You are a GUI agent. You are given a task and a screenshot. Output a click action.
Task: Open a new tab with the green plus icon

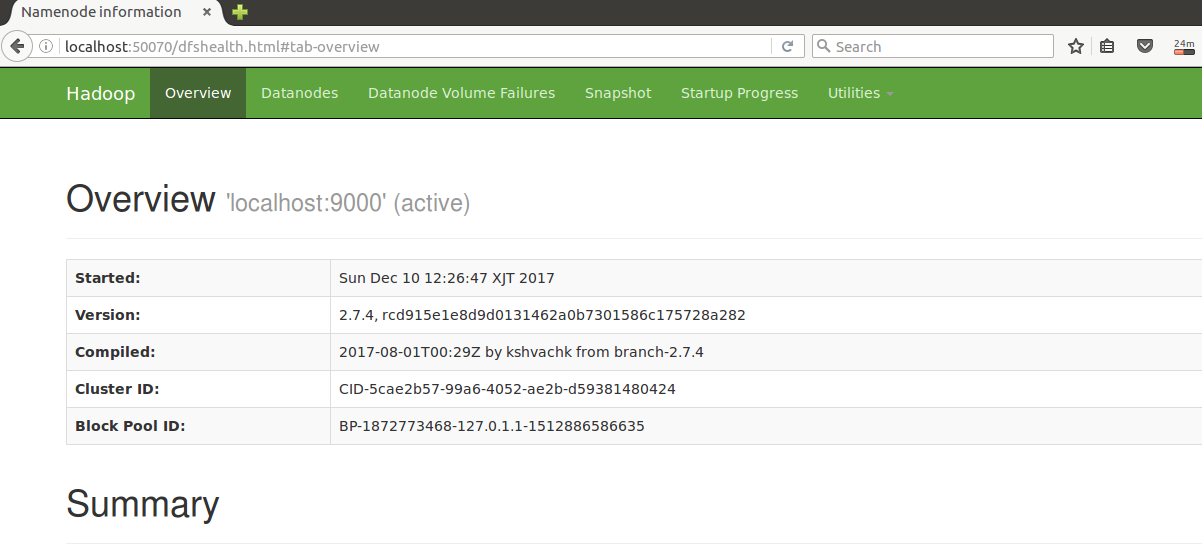pos(239,12)
